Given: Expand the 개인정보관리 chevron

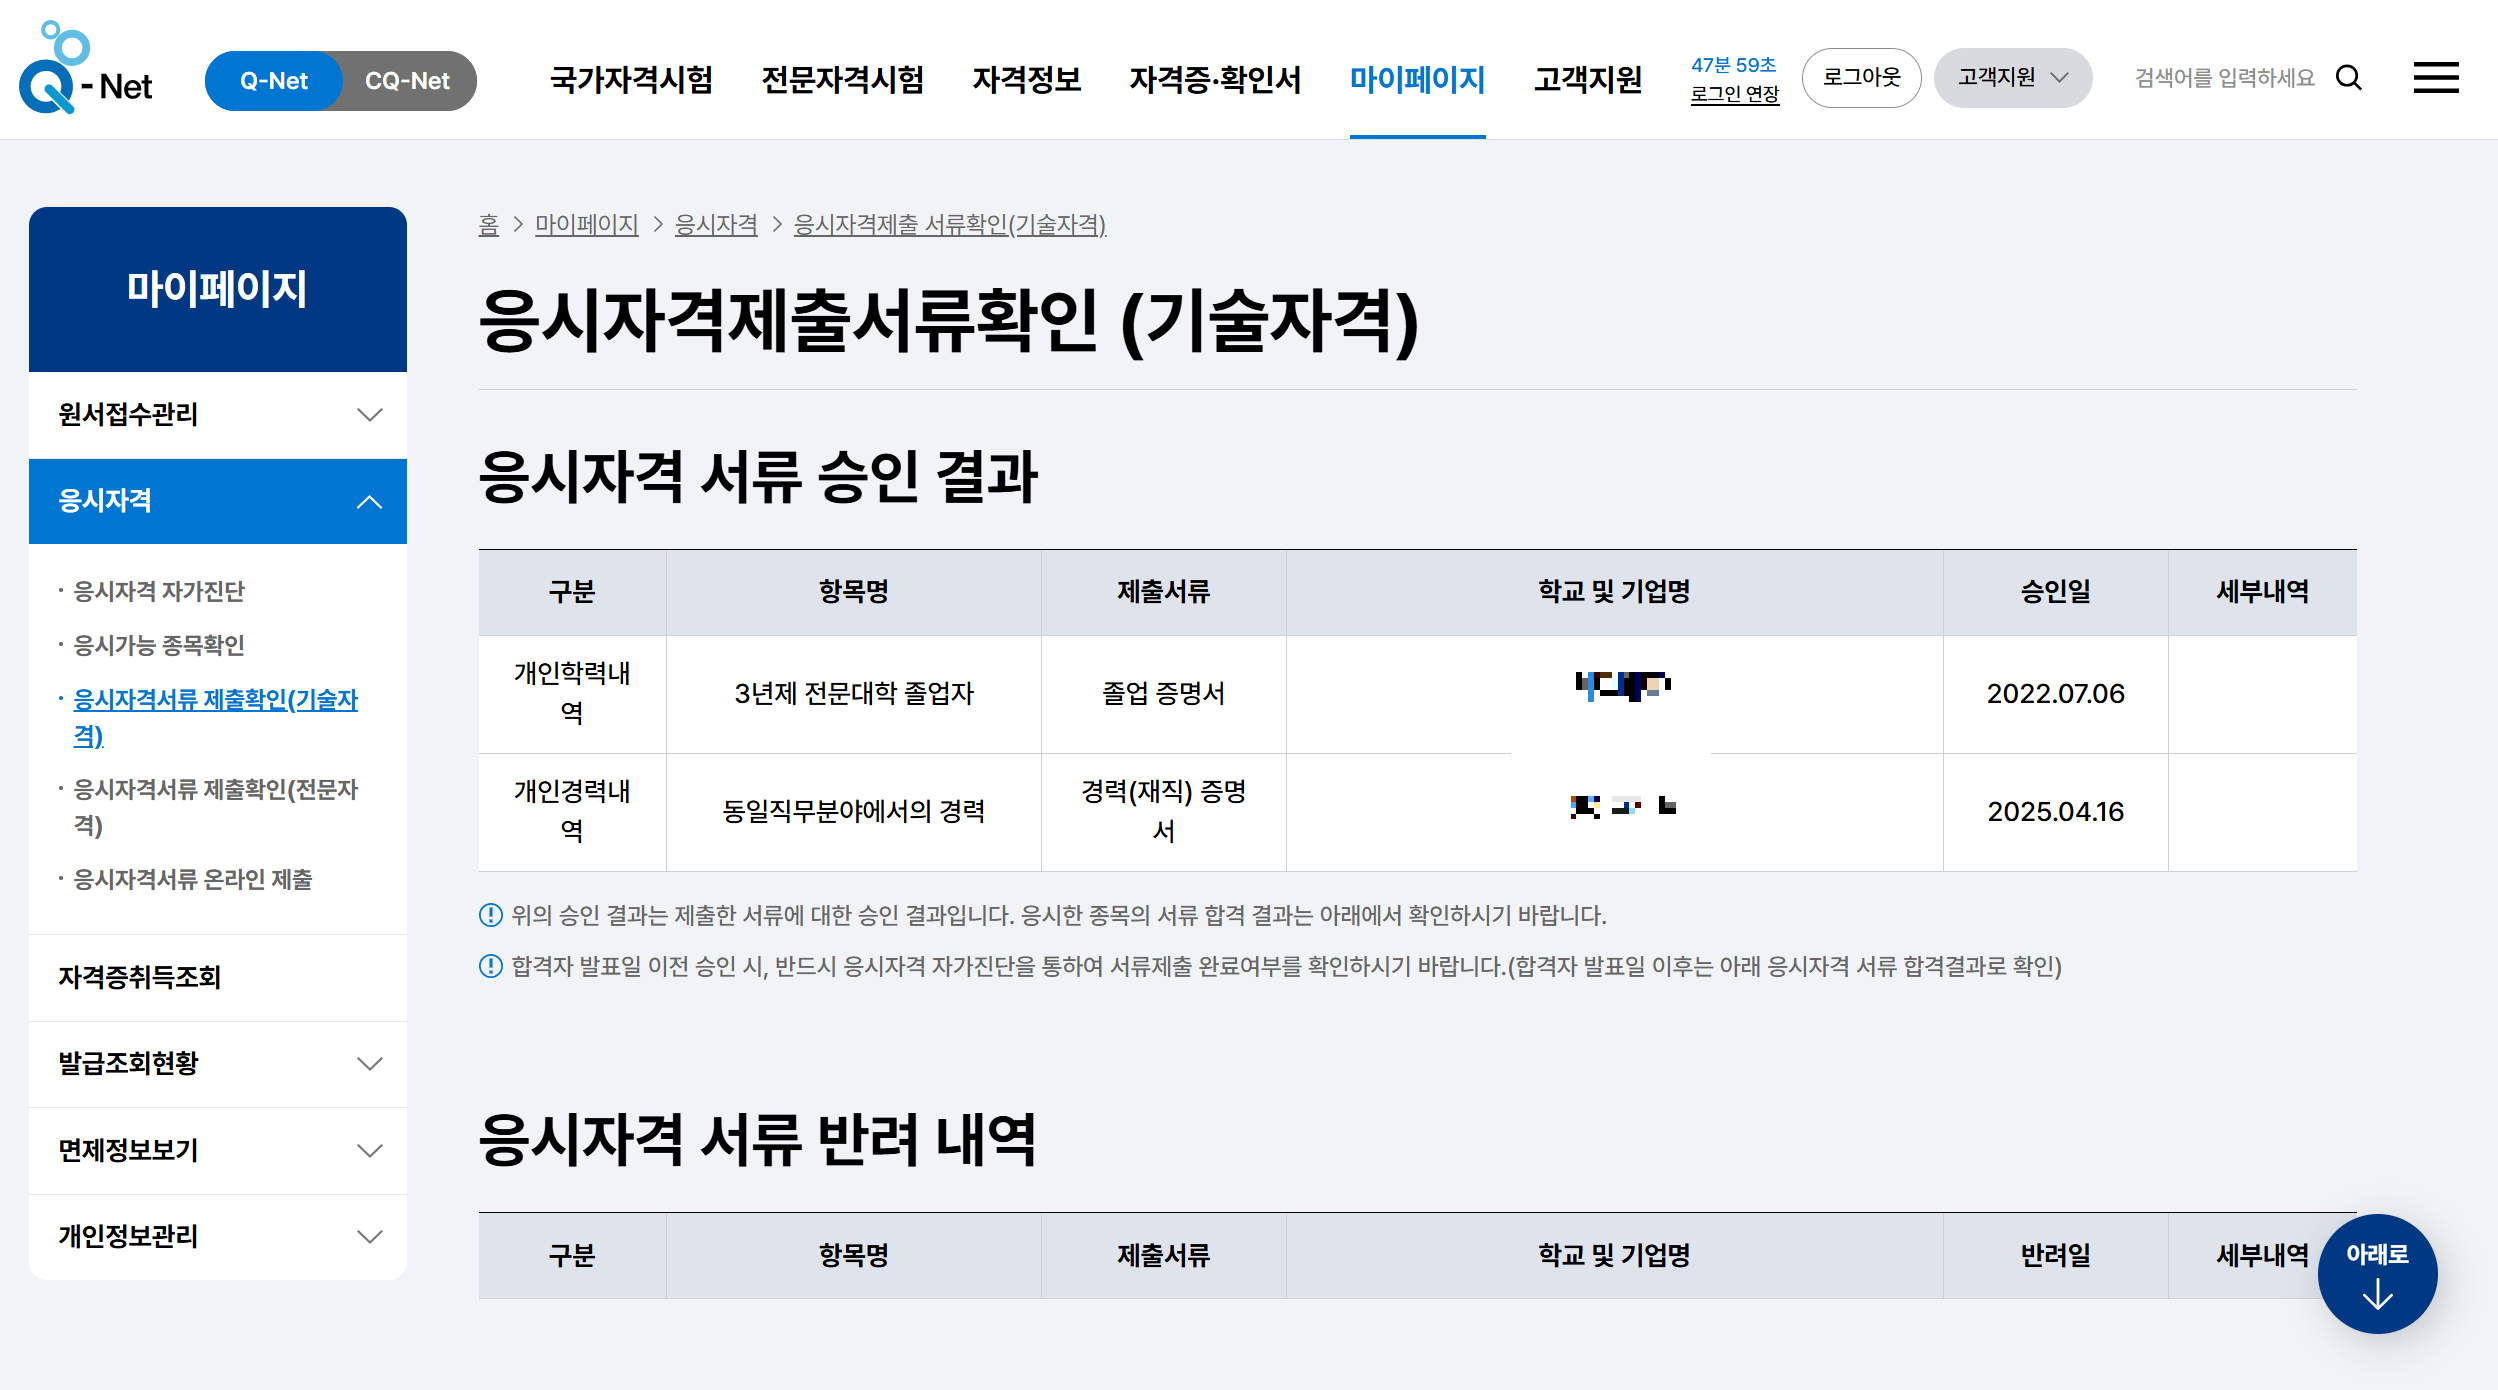Looking at the screenshot, I should (370, 1237).
